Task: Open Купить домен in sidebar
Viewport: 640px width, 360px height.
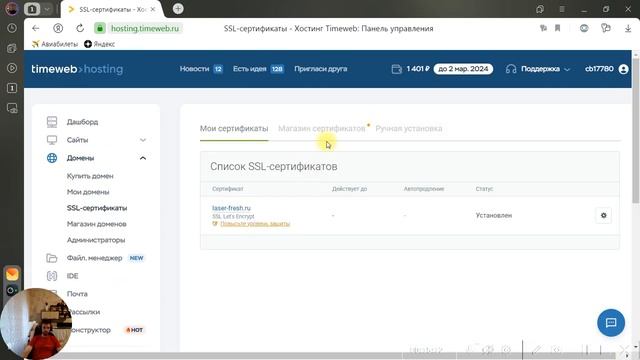Action: click(x=90, y=176)
